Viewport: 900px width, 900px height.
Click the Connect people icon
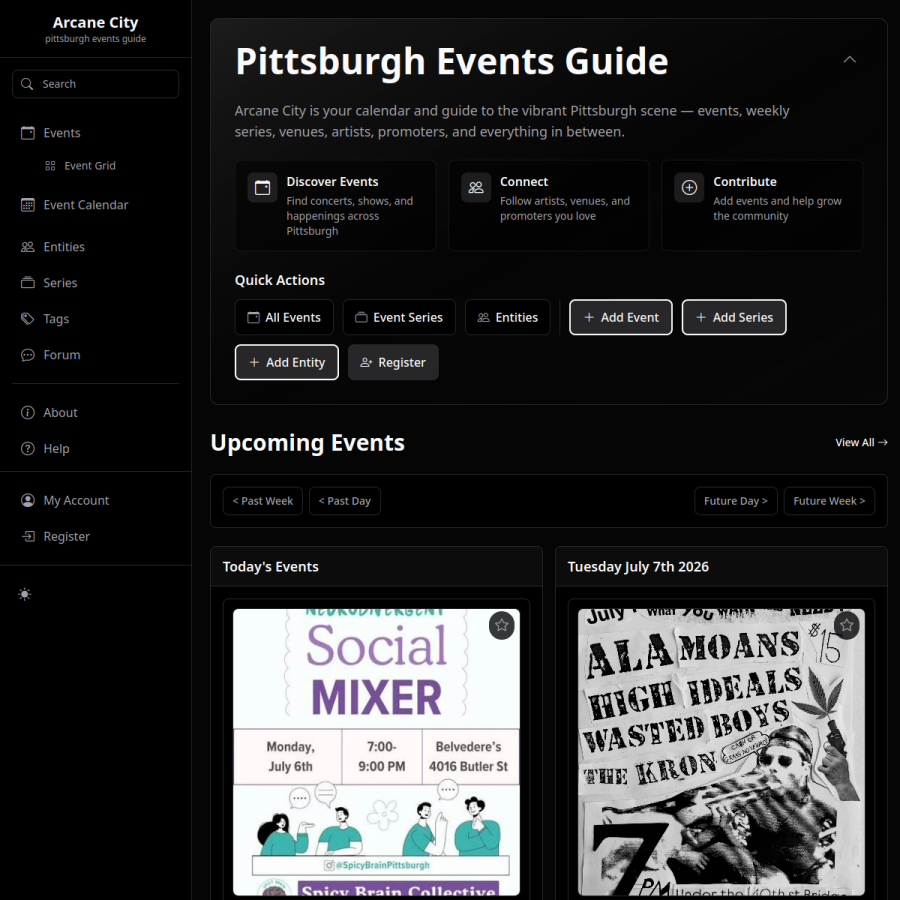click(476, 188)
